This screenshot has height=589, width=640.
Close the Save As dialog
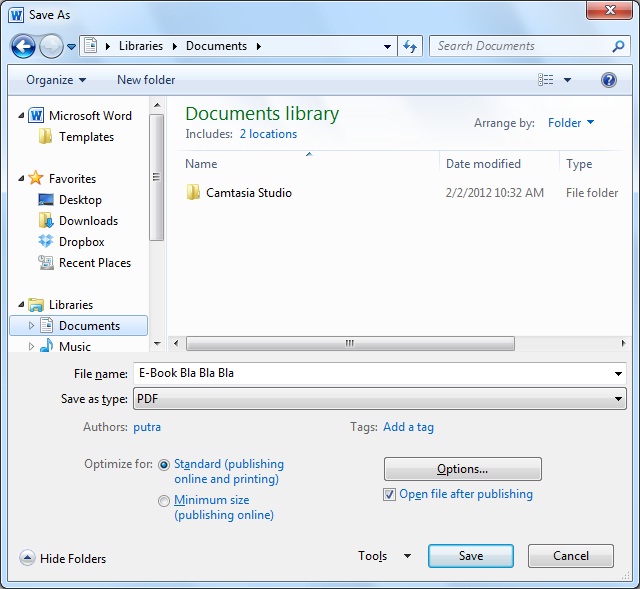(609, 10)
